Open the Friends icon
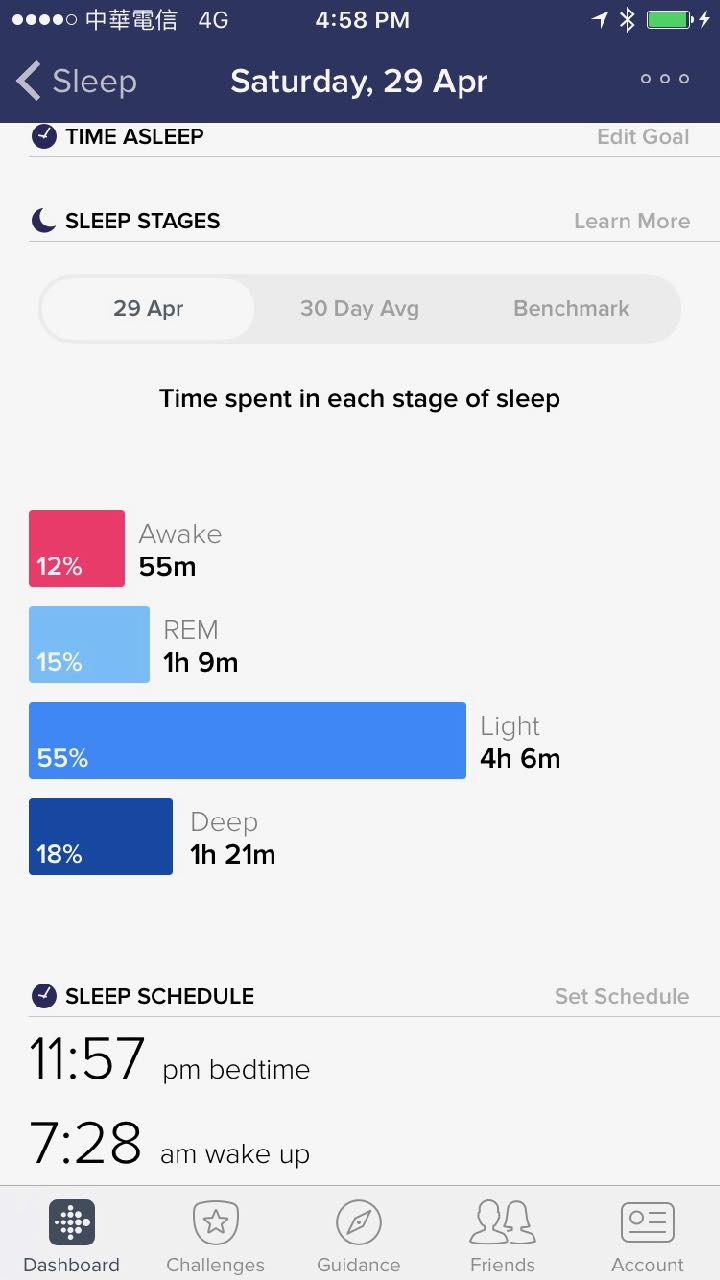The image size is (720, 1280). [502, 1222]
